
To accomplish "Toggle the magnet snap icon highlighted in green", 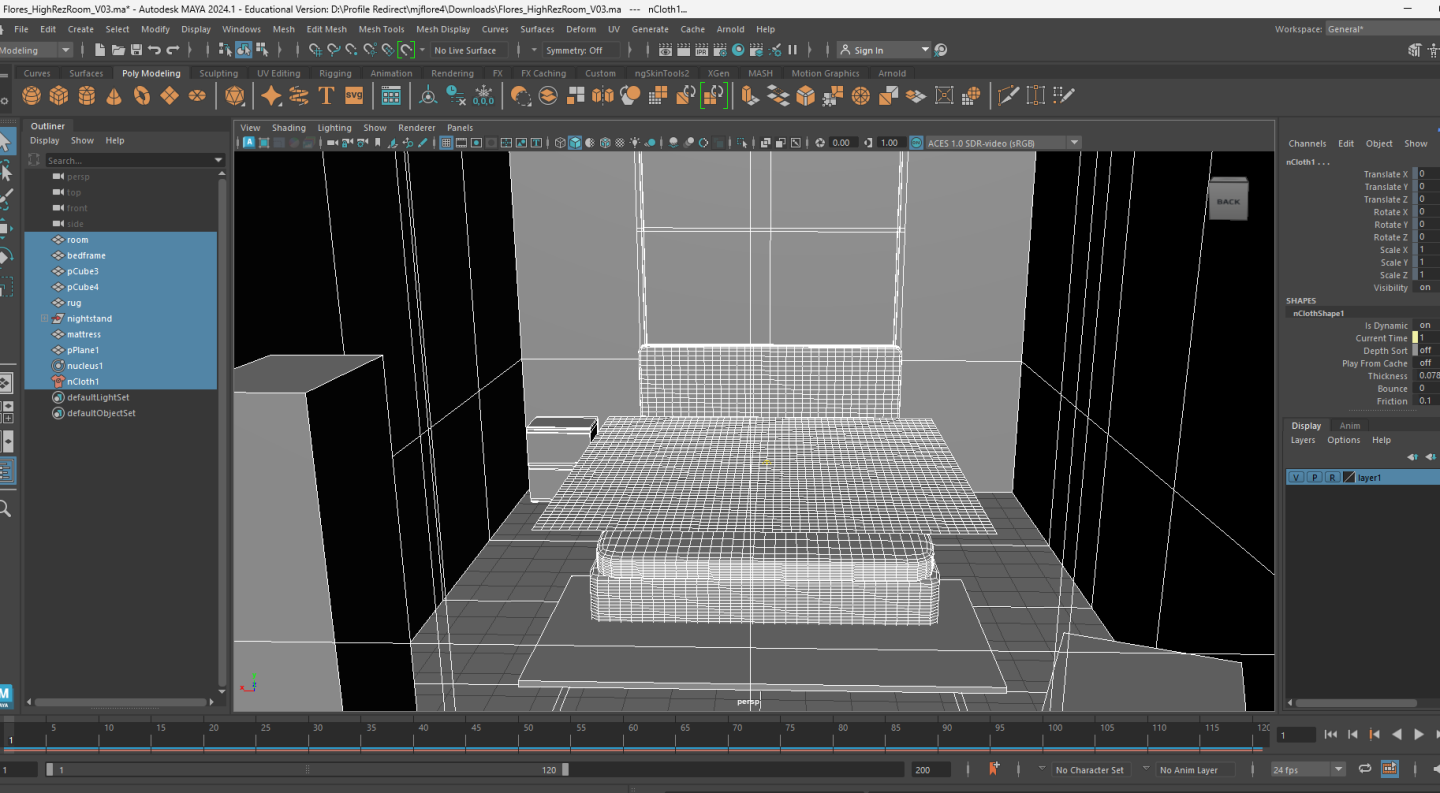I will [406, 50].
